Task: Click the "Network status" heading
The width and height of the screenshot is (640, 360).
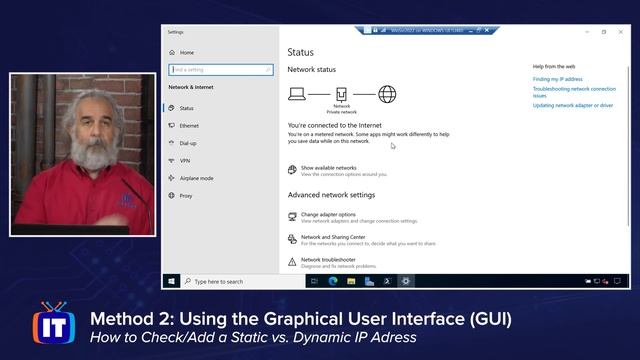Action: click(x=311, y=69)
